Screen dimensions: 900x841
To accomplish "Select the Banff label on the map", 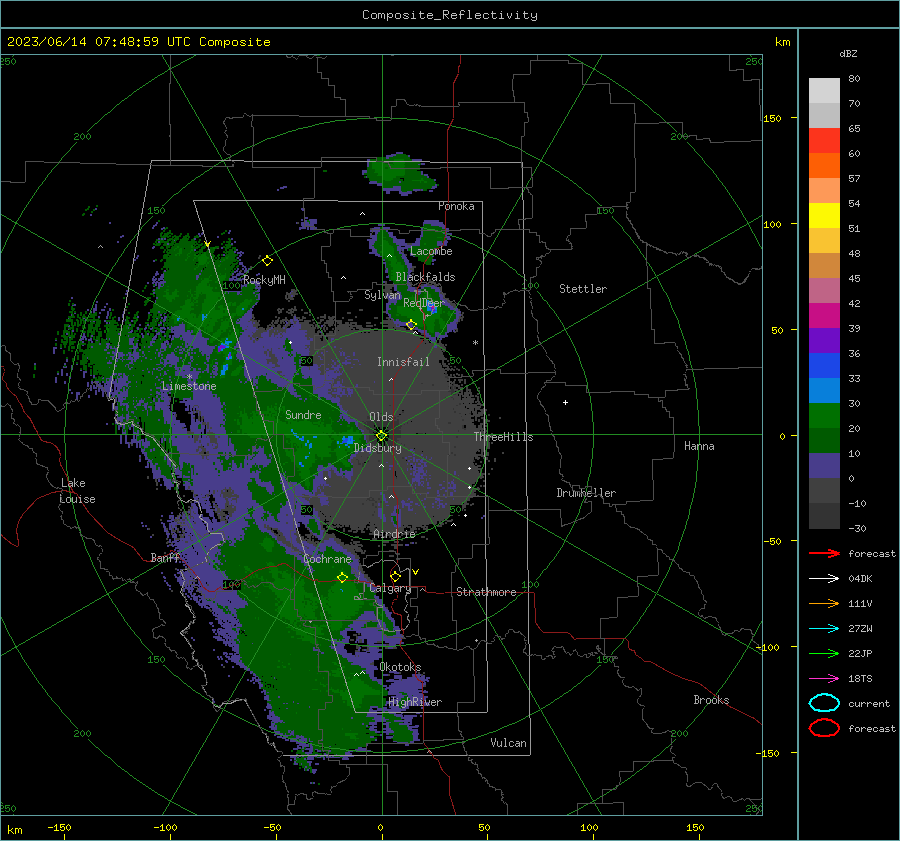I will click(x=165, y=558).
